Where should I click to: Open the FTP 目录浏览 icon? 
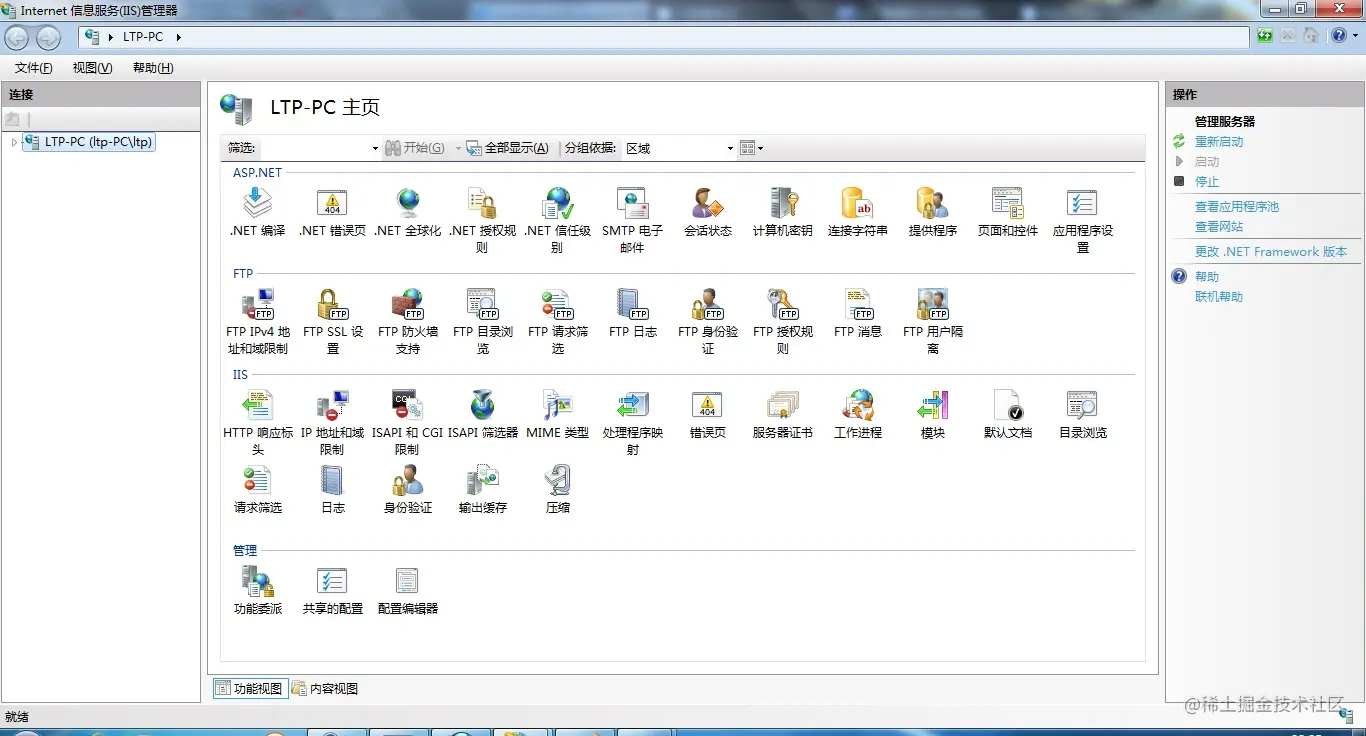(483, 304)
